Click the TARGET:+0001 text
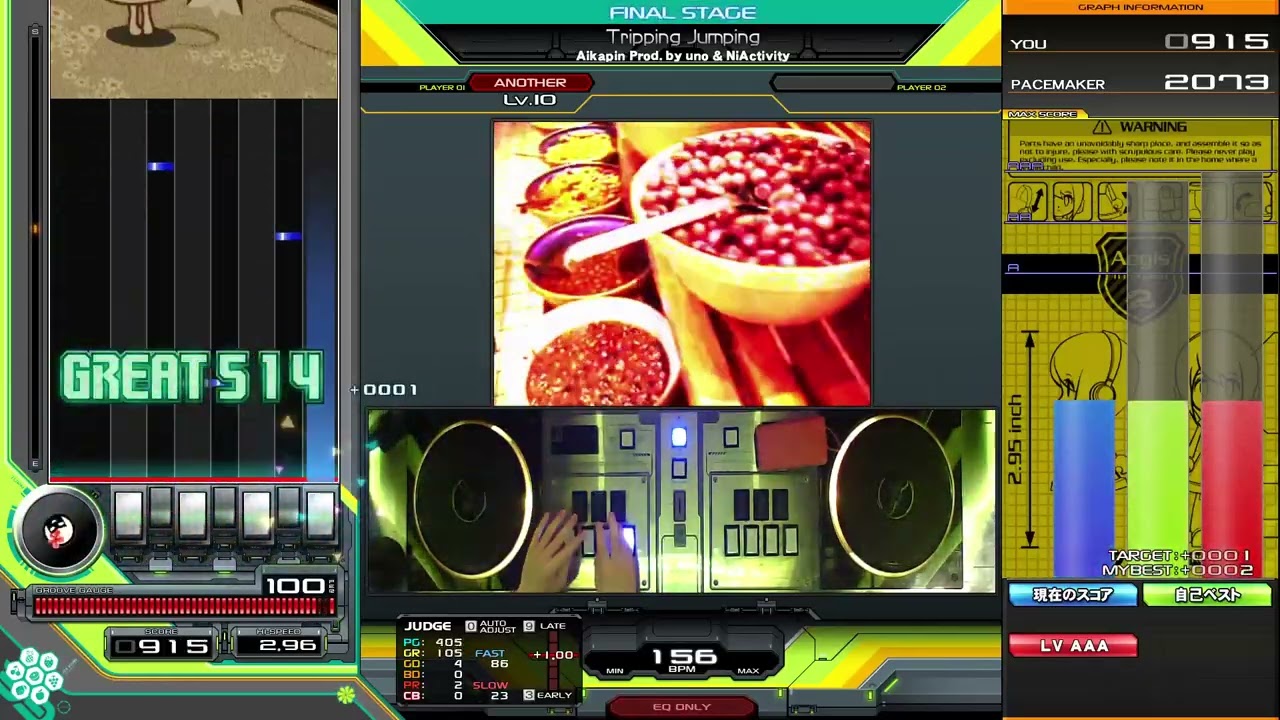 tap(1180, 556)
